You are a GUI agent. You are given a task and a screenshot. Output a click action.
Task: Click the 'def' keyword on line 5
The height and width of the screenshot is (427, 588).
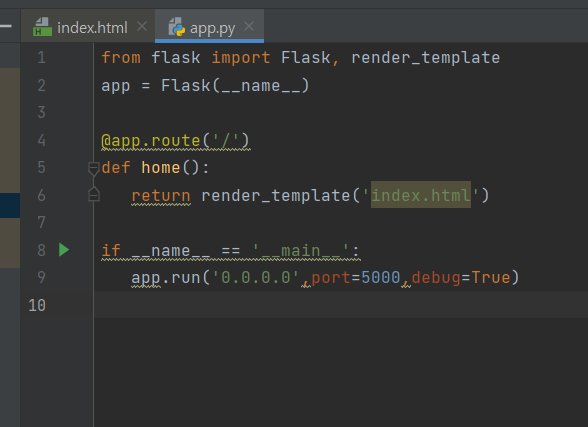pyautogui.click(x=116, y=168)
